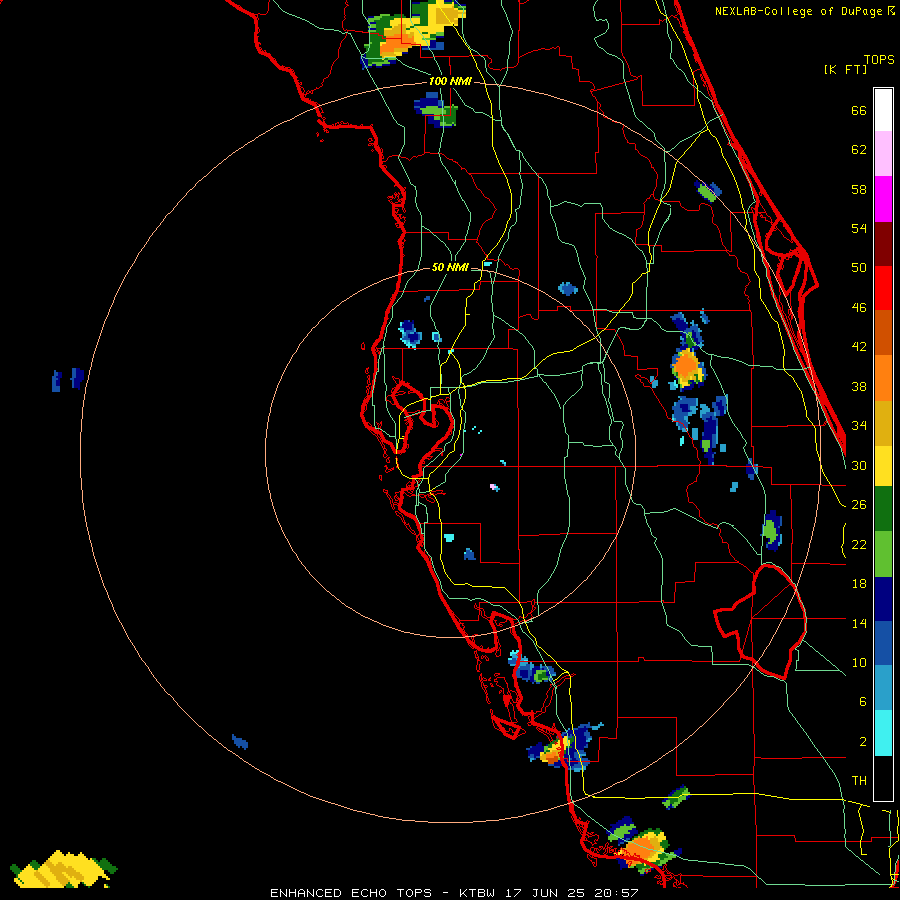Click the white swatch atop the tops legend

pos(883,110)
